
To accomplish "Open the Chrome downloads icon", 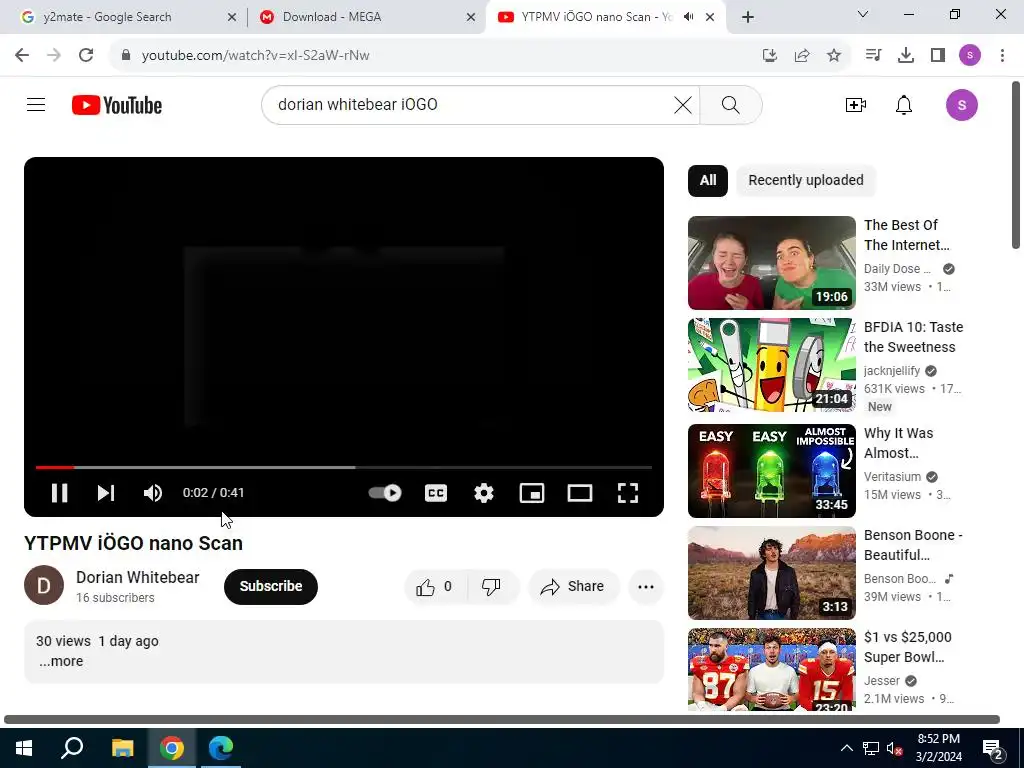I will pyautogui.click(x=905, y=56).
